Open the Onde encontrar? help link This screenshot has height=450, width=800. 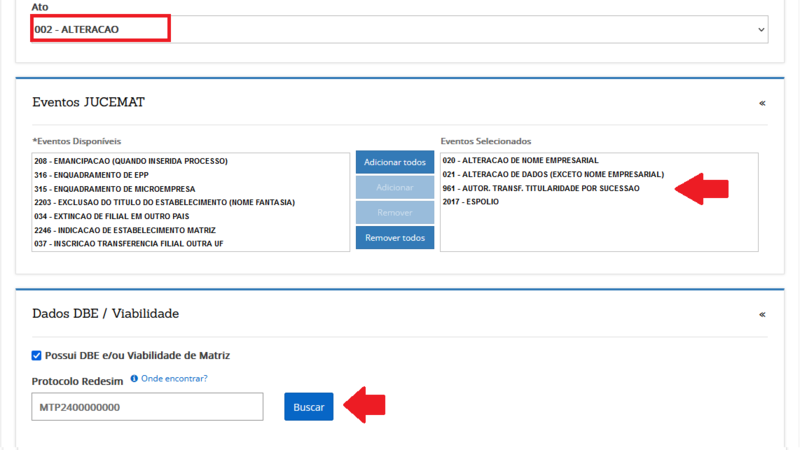[x=174, y=379]
